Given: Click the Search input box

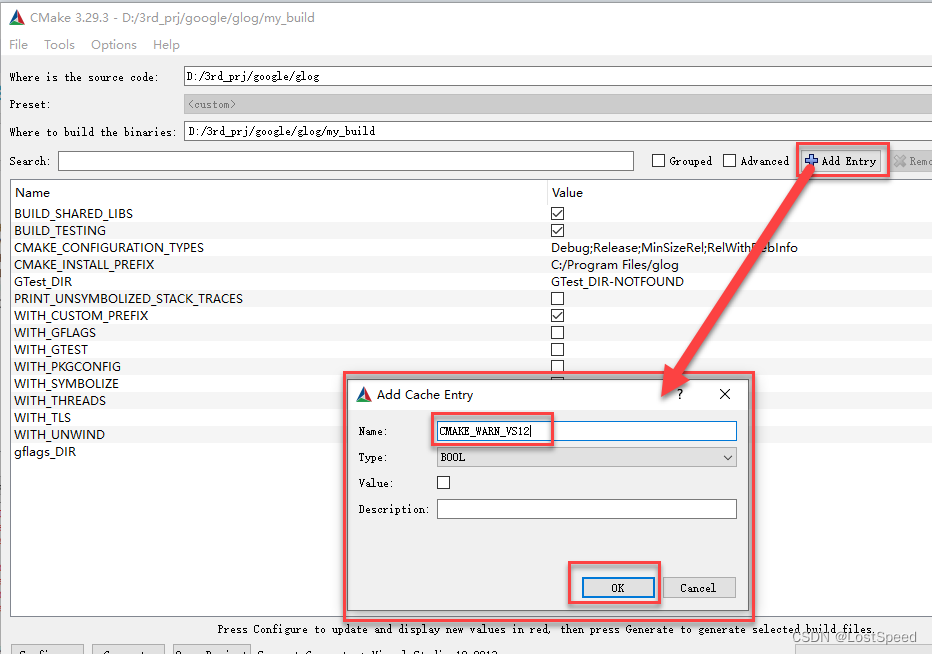Looking at the screenshot, I should click(x=345, y=161).
